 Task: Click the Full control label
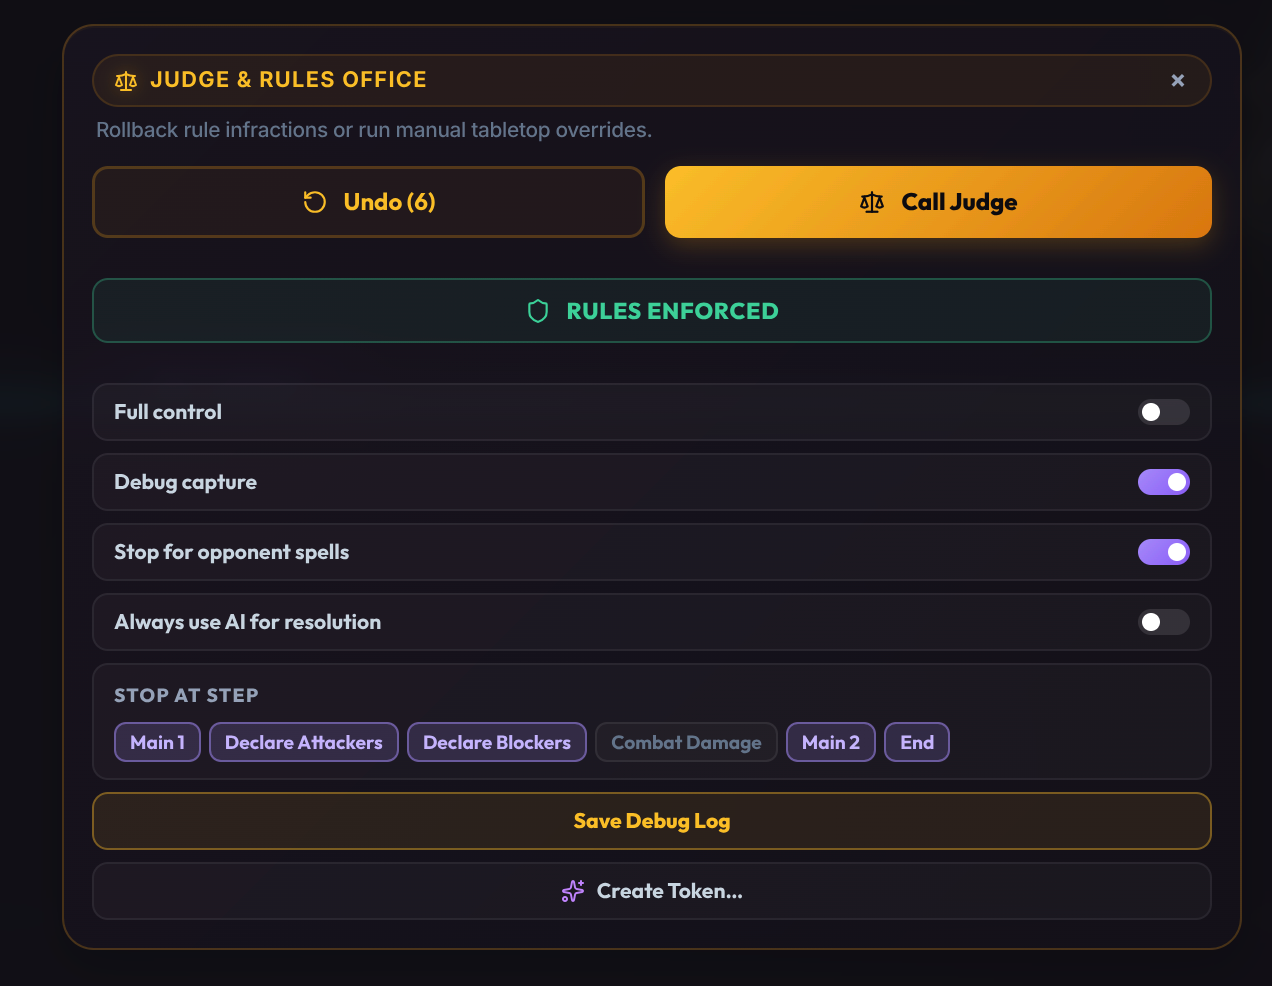click(x=168, y=412)
